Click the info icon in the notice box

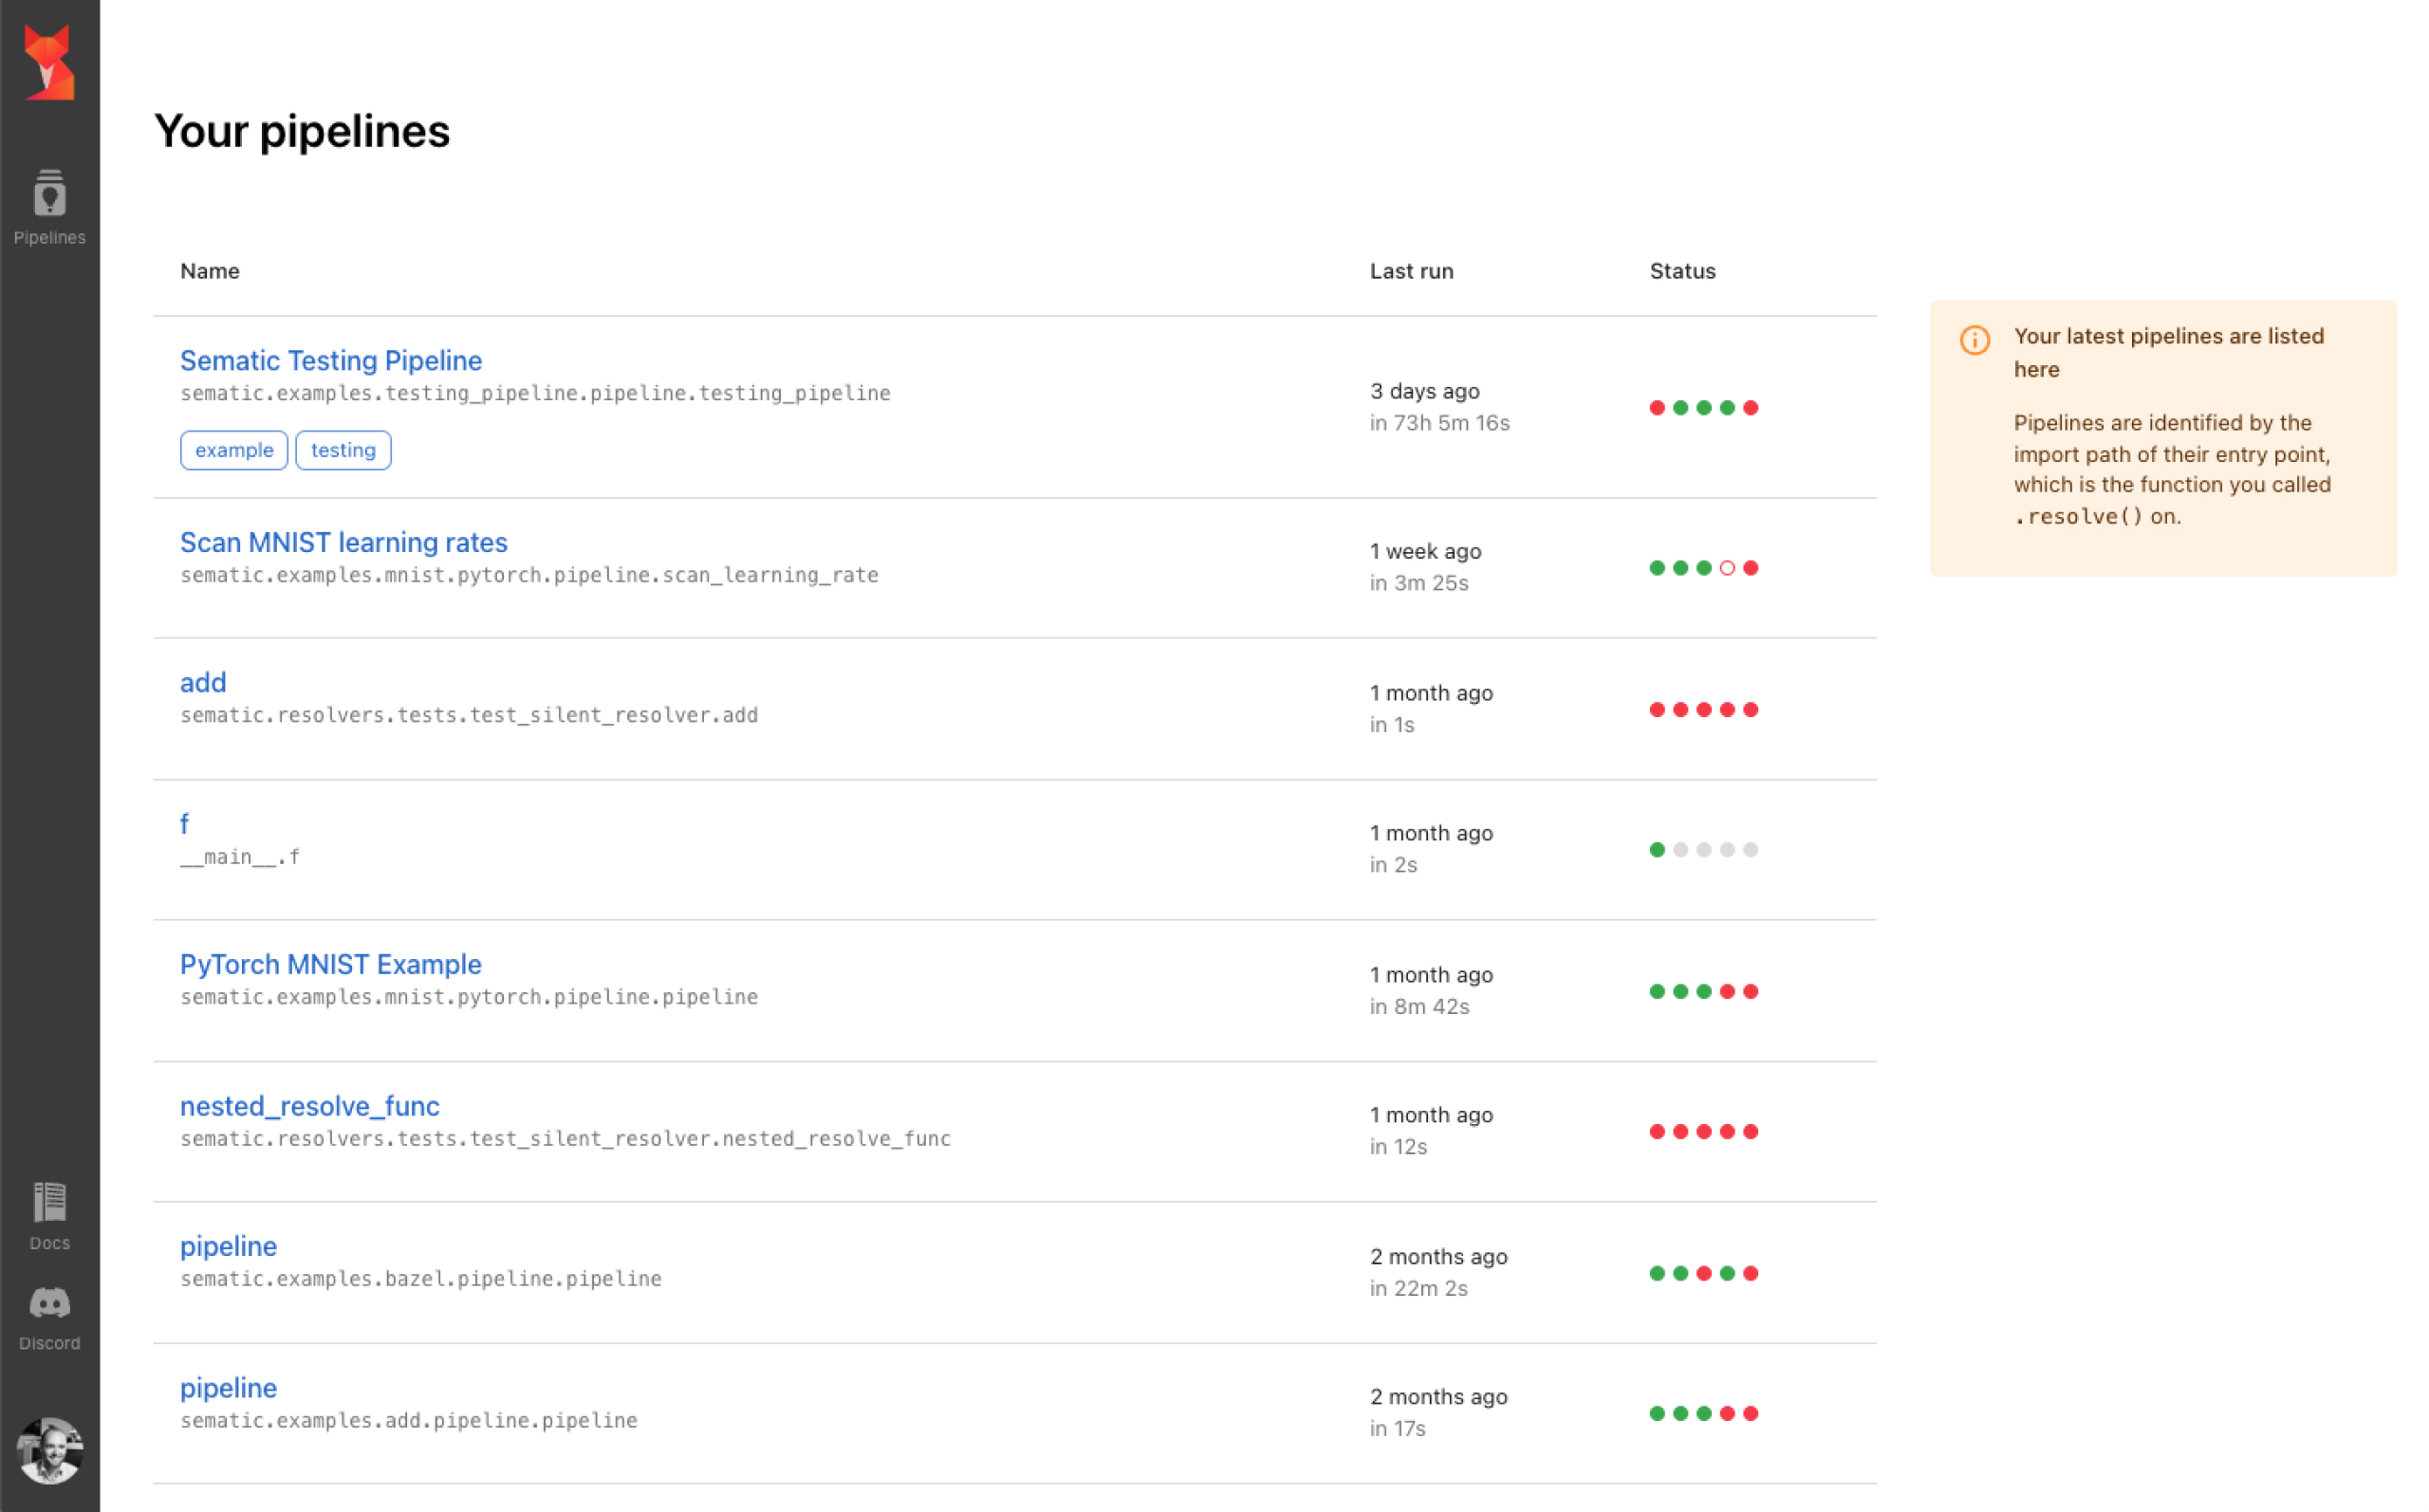click(1974, 340)
